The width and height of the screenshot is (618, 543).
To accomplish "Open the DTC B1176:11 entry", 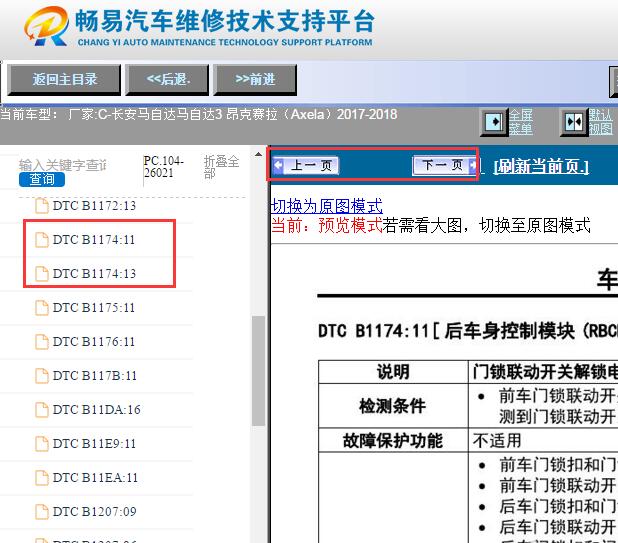I will point(94,341).
